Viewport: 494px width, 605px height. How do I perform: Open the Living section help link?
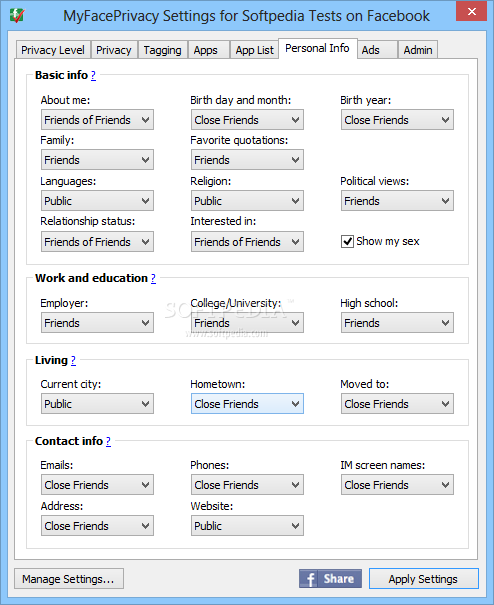coord(73,360)
